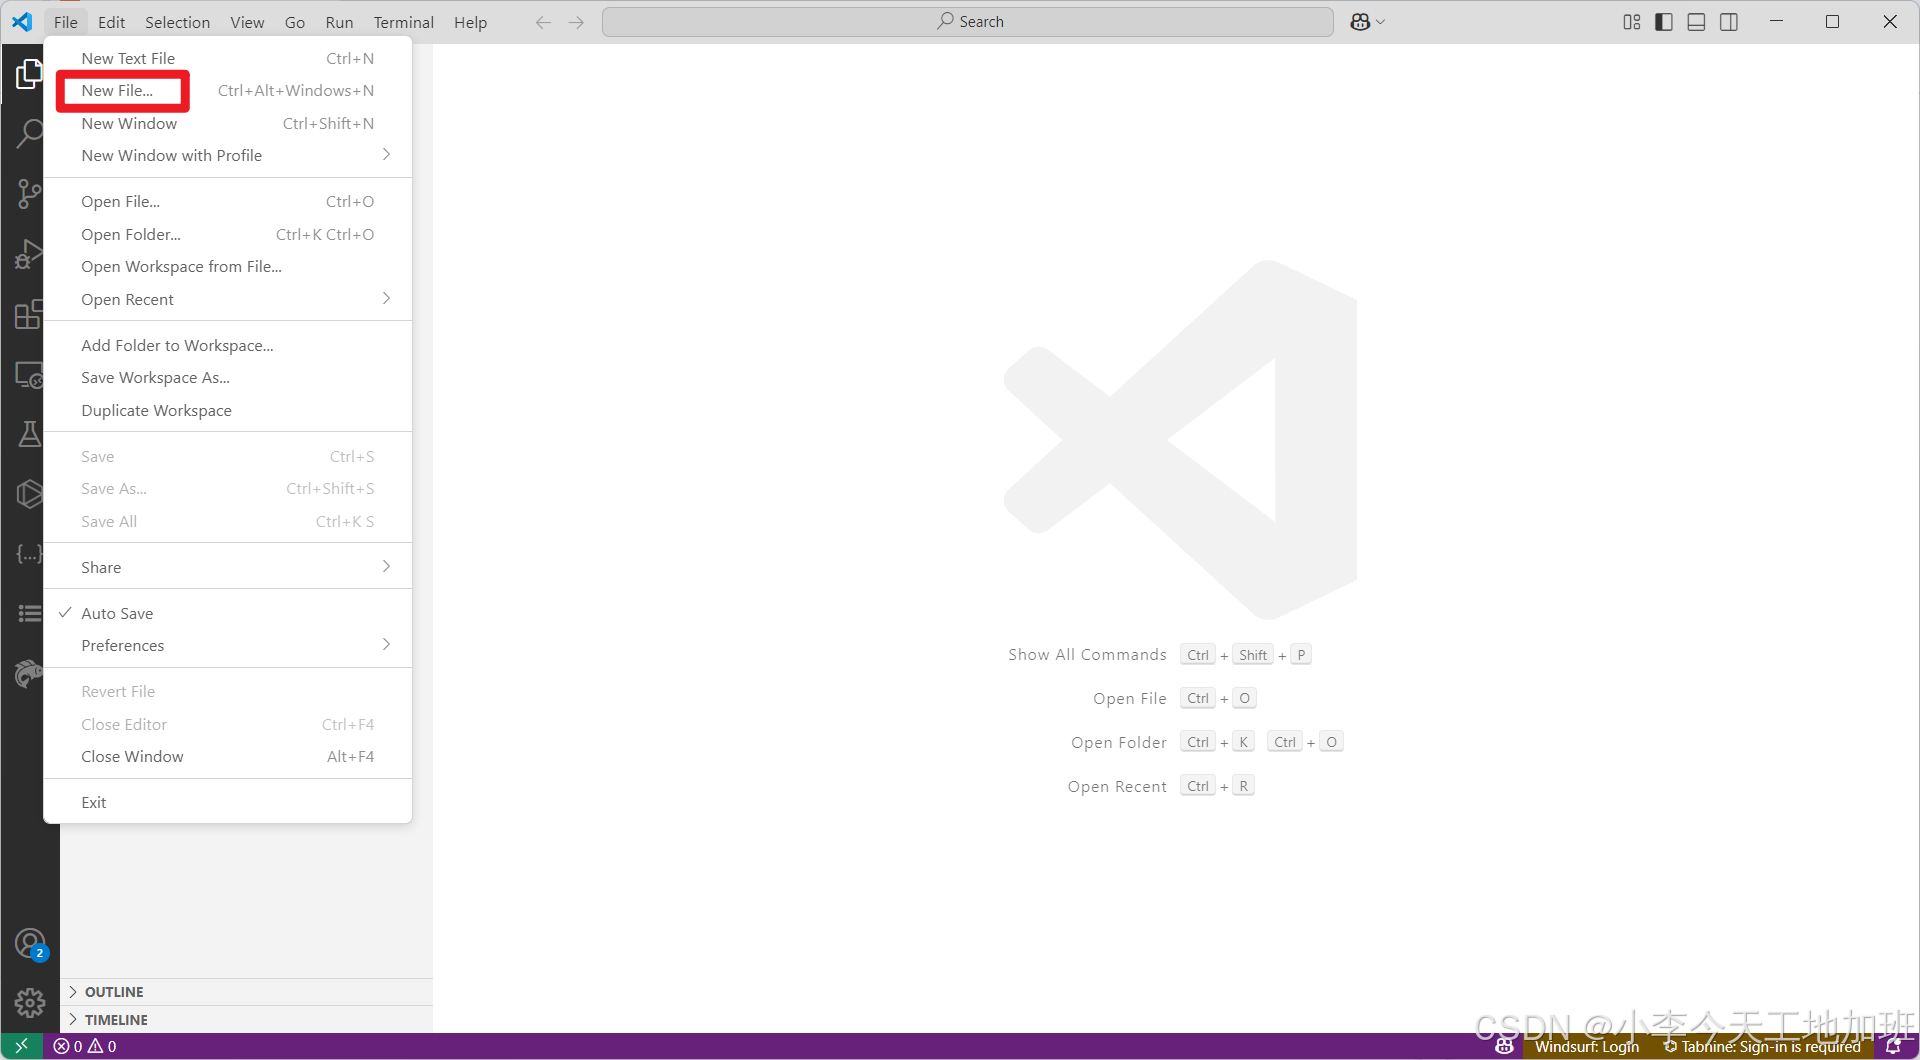The height and width of the screenshot is (1060, 1920).
Task: Click Tabnine: Sign-in is required status
Action: tap(1762, 1046)
